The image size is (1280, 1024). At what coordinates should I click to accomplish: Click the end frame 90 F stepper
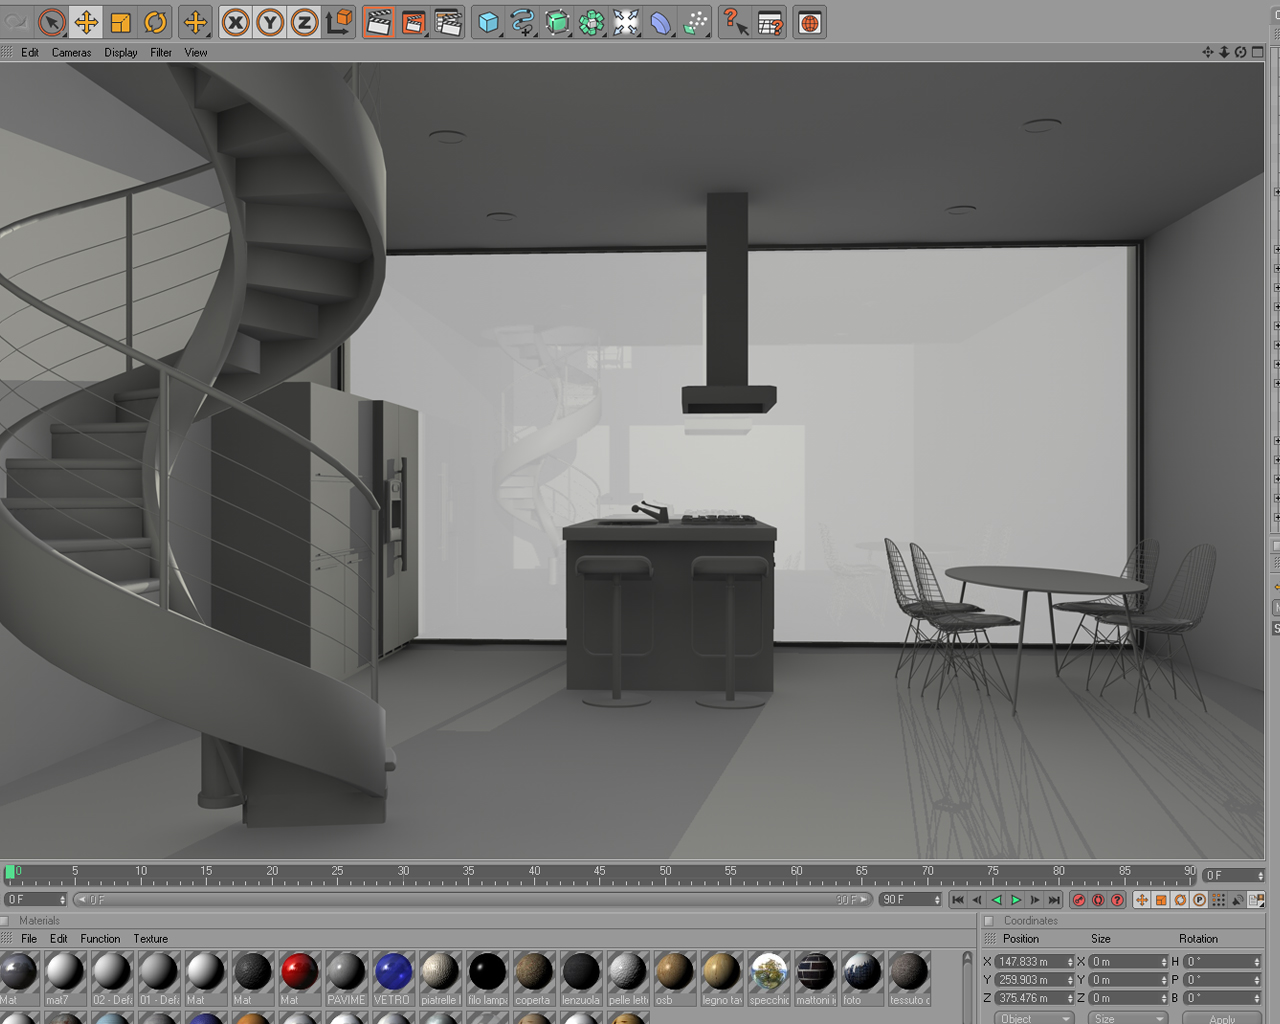pyautogui.click(x=937, y=900)
